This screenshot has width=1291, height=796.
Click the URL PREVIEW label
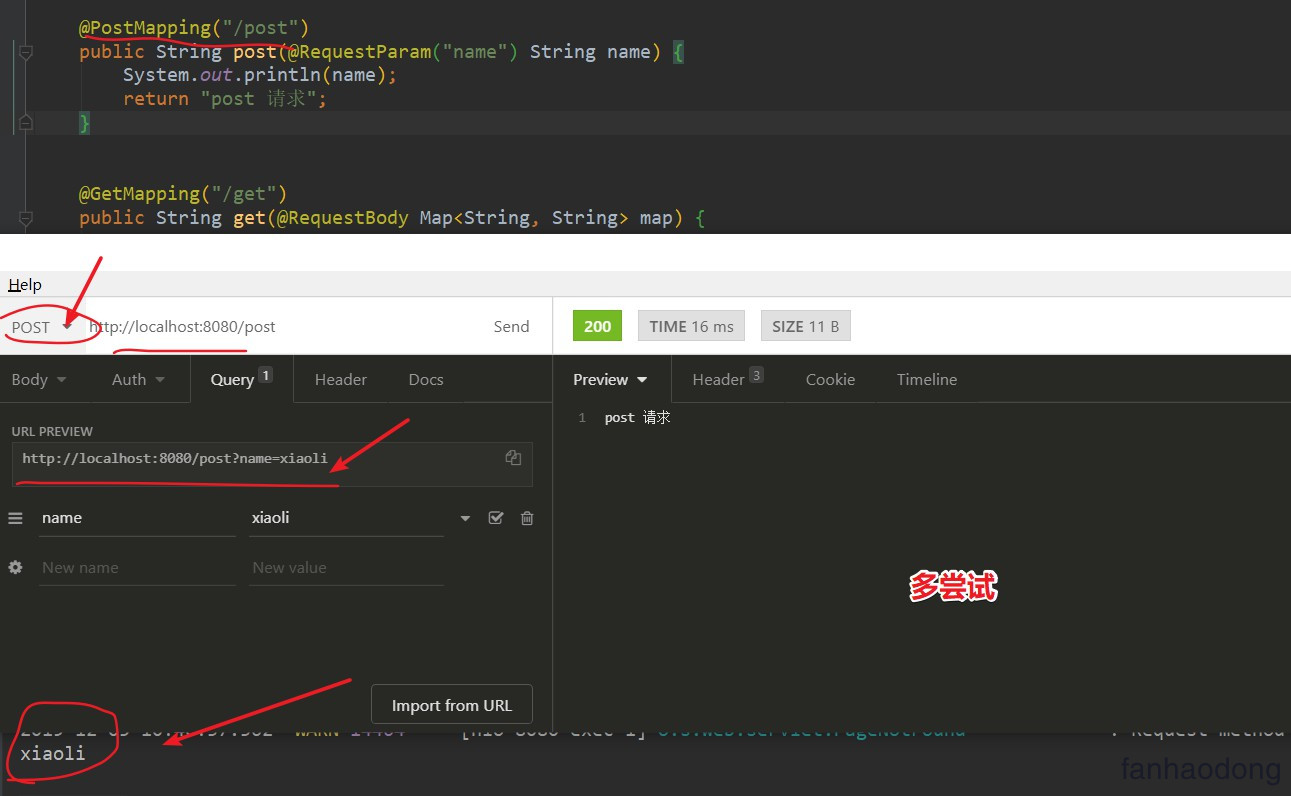click(52, 432)
